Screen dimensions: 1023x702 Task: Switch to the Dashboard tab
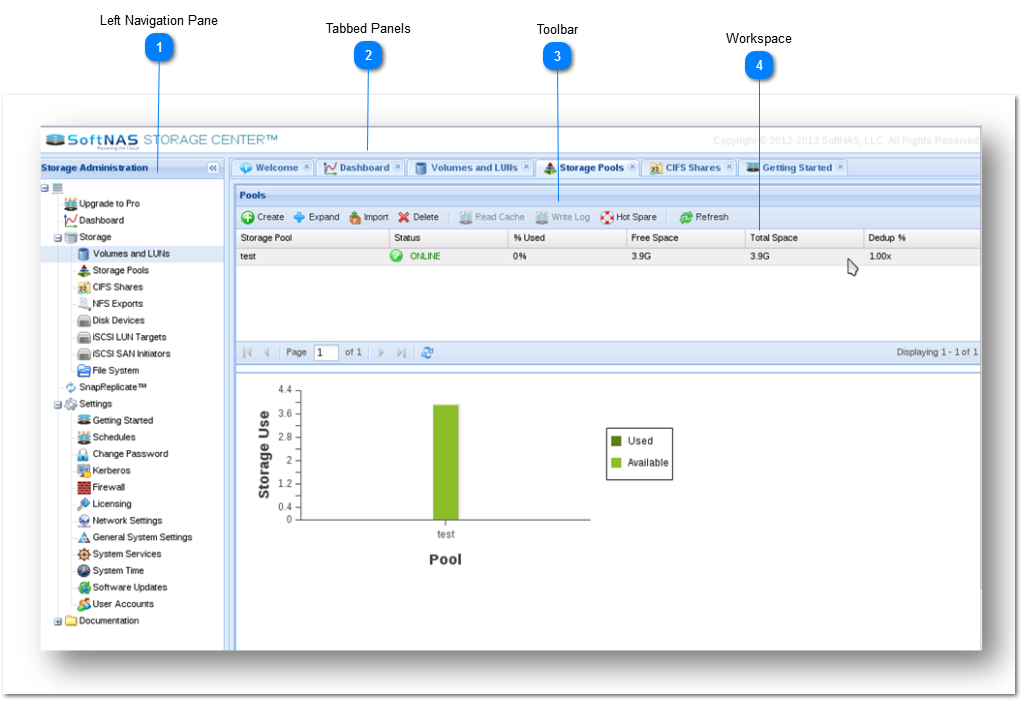tap(357, 168)
